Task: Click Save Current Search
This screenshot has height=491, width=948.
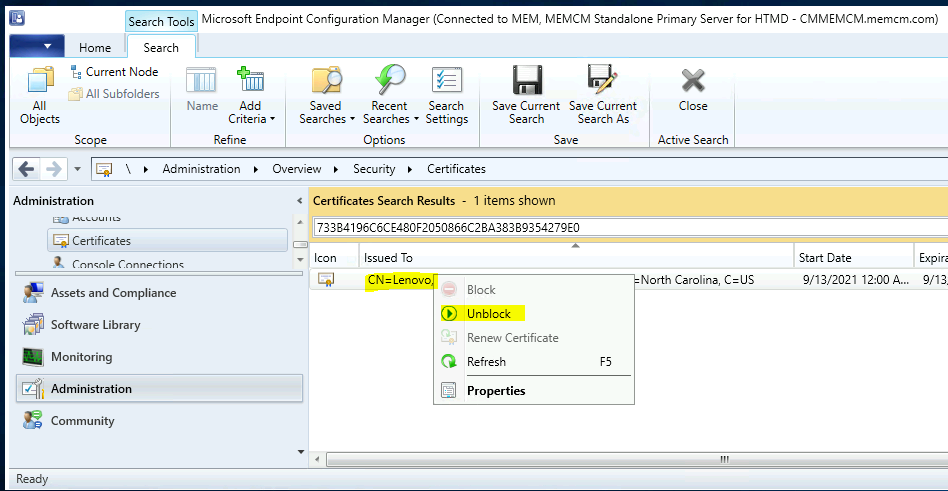Action: (526, 96)
